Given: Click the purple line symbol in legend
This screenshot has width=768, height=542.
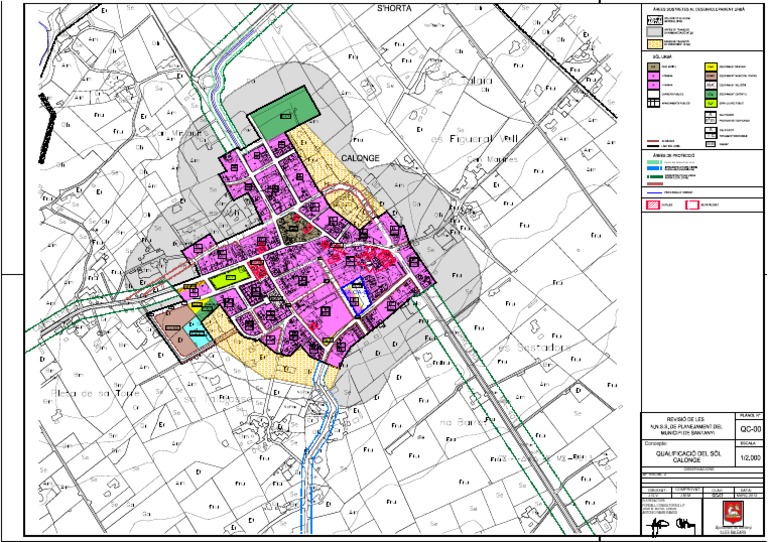Looking at the screenshot, I should click(654, 193).
